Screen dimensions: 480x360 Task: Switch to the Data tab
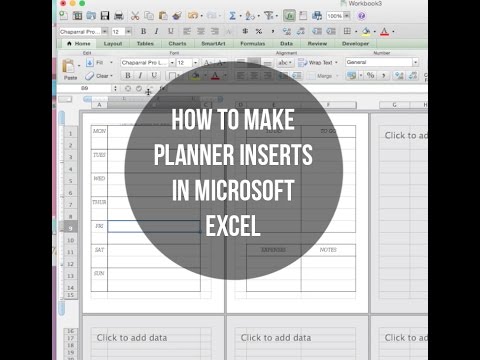click(286, 44)
